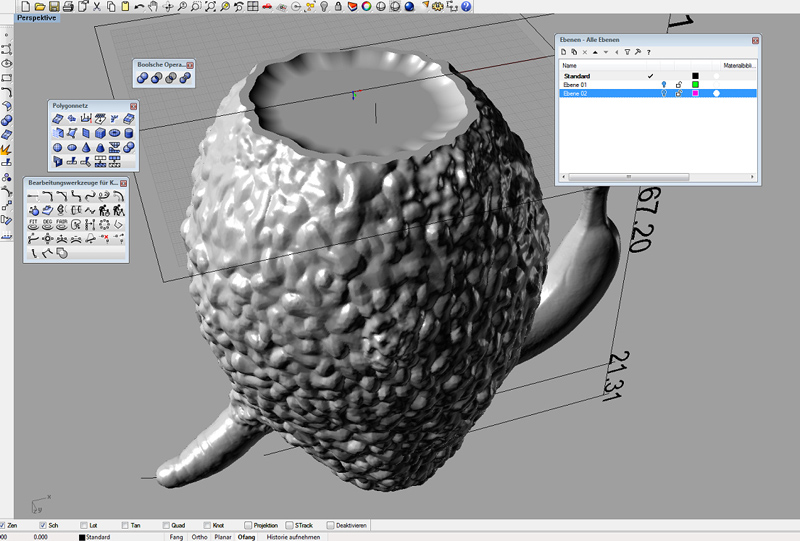Screen dimensions: 800x541
Task: Click the horizontal scrollbar in Ebenen panel
Action: point(630,176)
